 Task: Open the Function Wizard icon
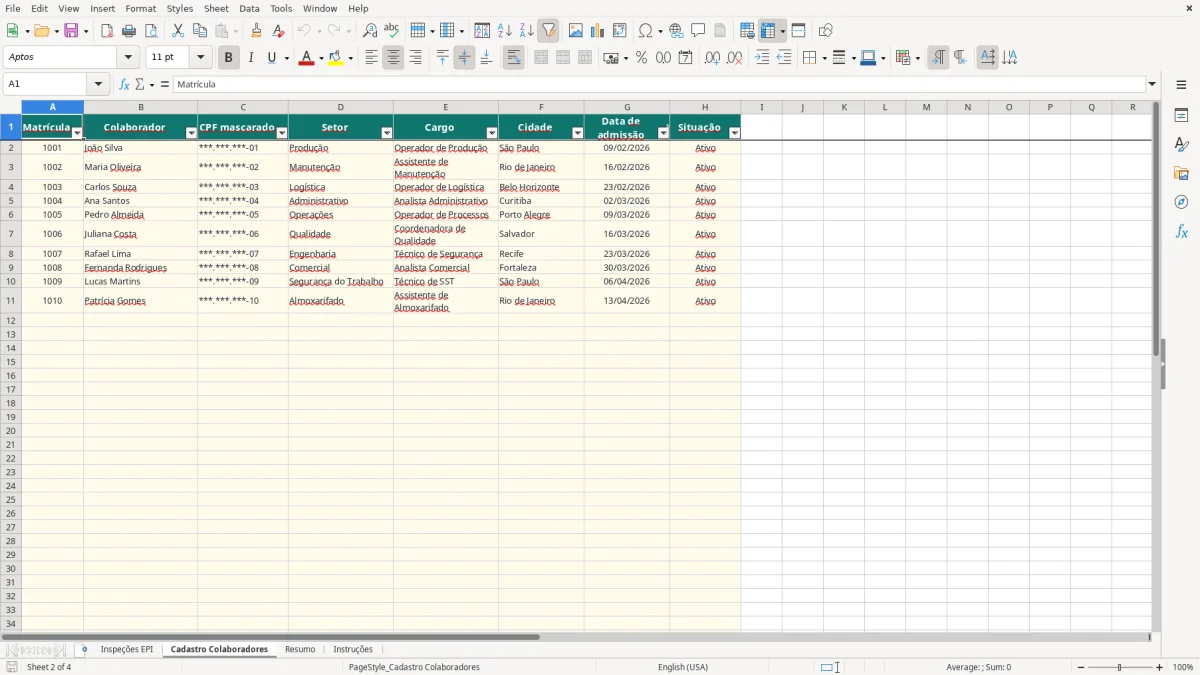(x=125, y=84)
